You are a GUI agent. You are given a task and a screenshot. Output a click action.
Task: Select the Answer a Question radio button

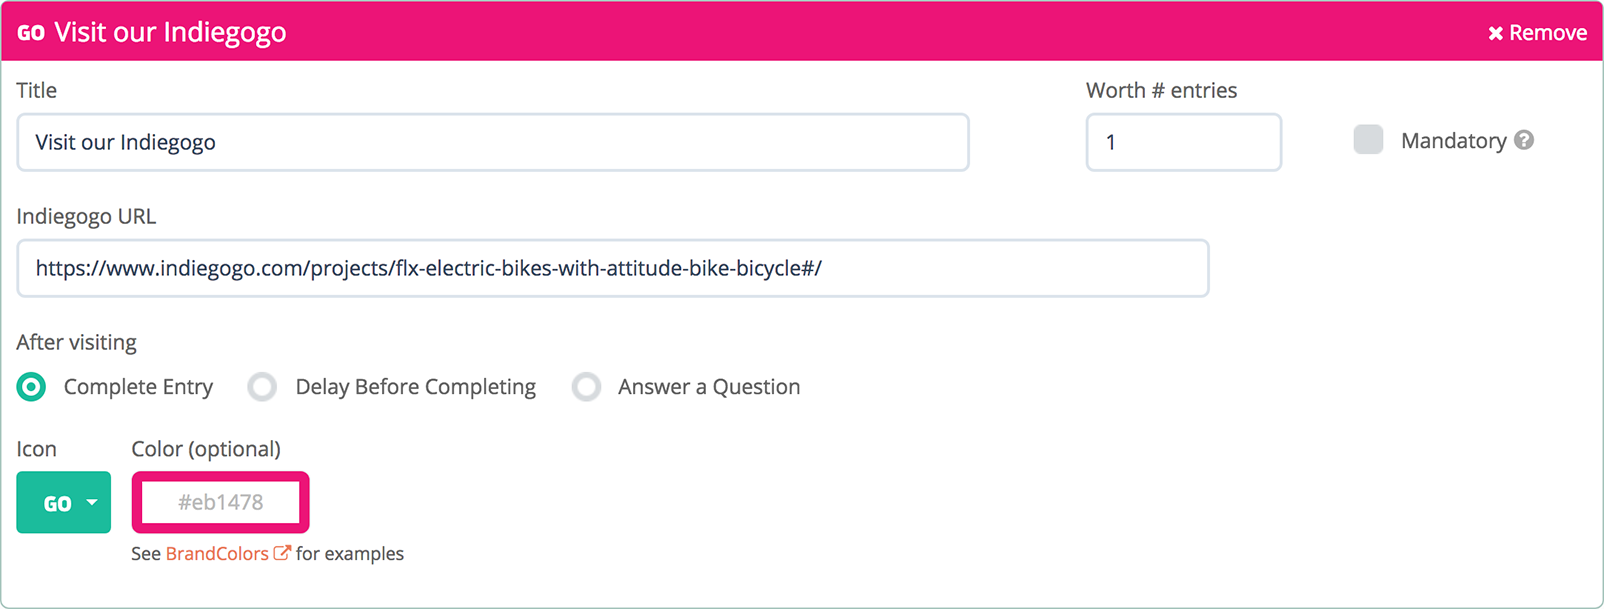(x=587, y=387)
